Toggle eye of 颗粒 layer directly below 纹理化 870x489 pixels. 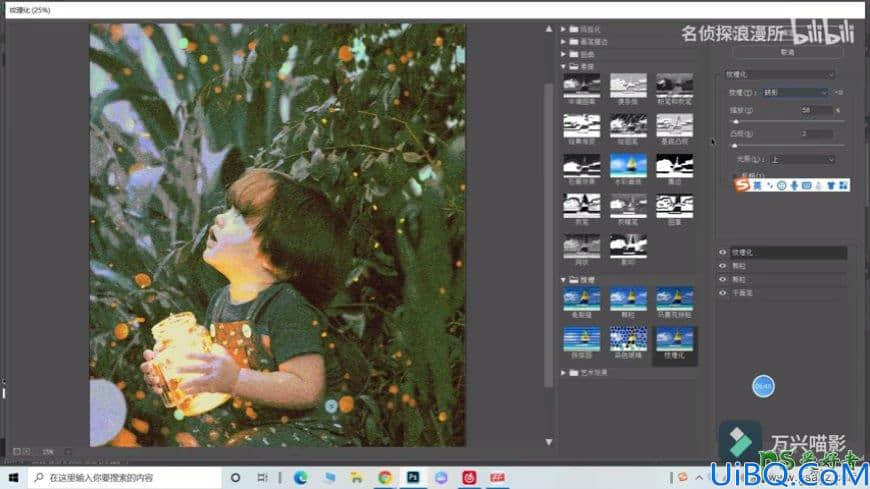click(x=722, y=266)
